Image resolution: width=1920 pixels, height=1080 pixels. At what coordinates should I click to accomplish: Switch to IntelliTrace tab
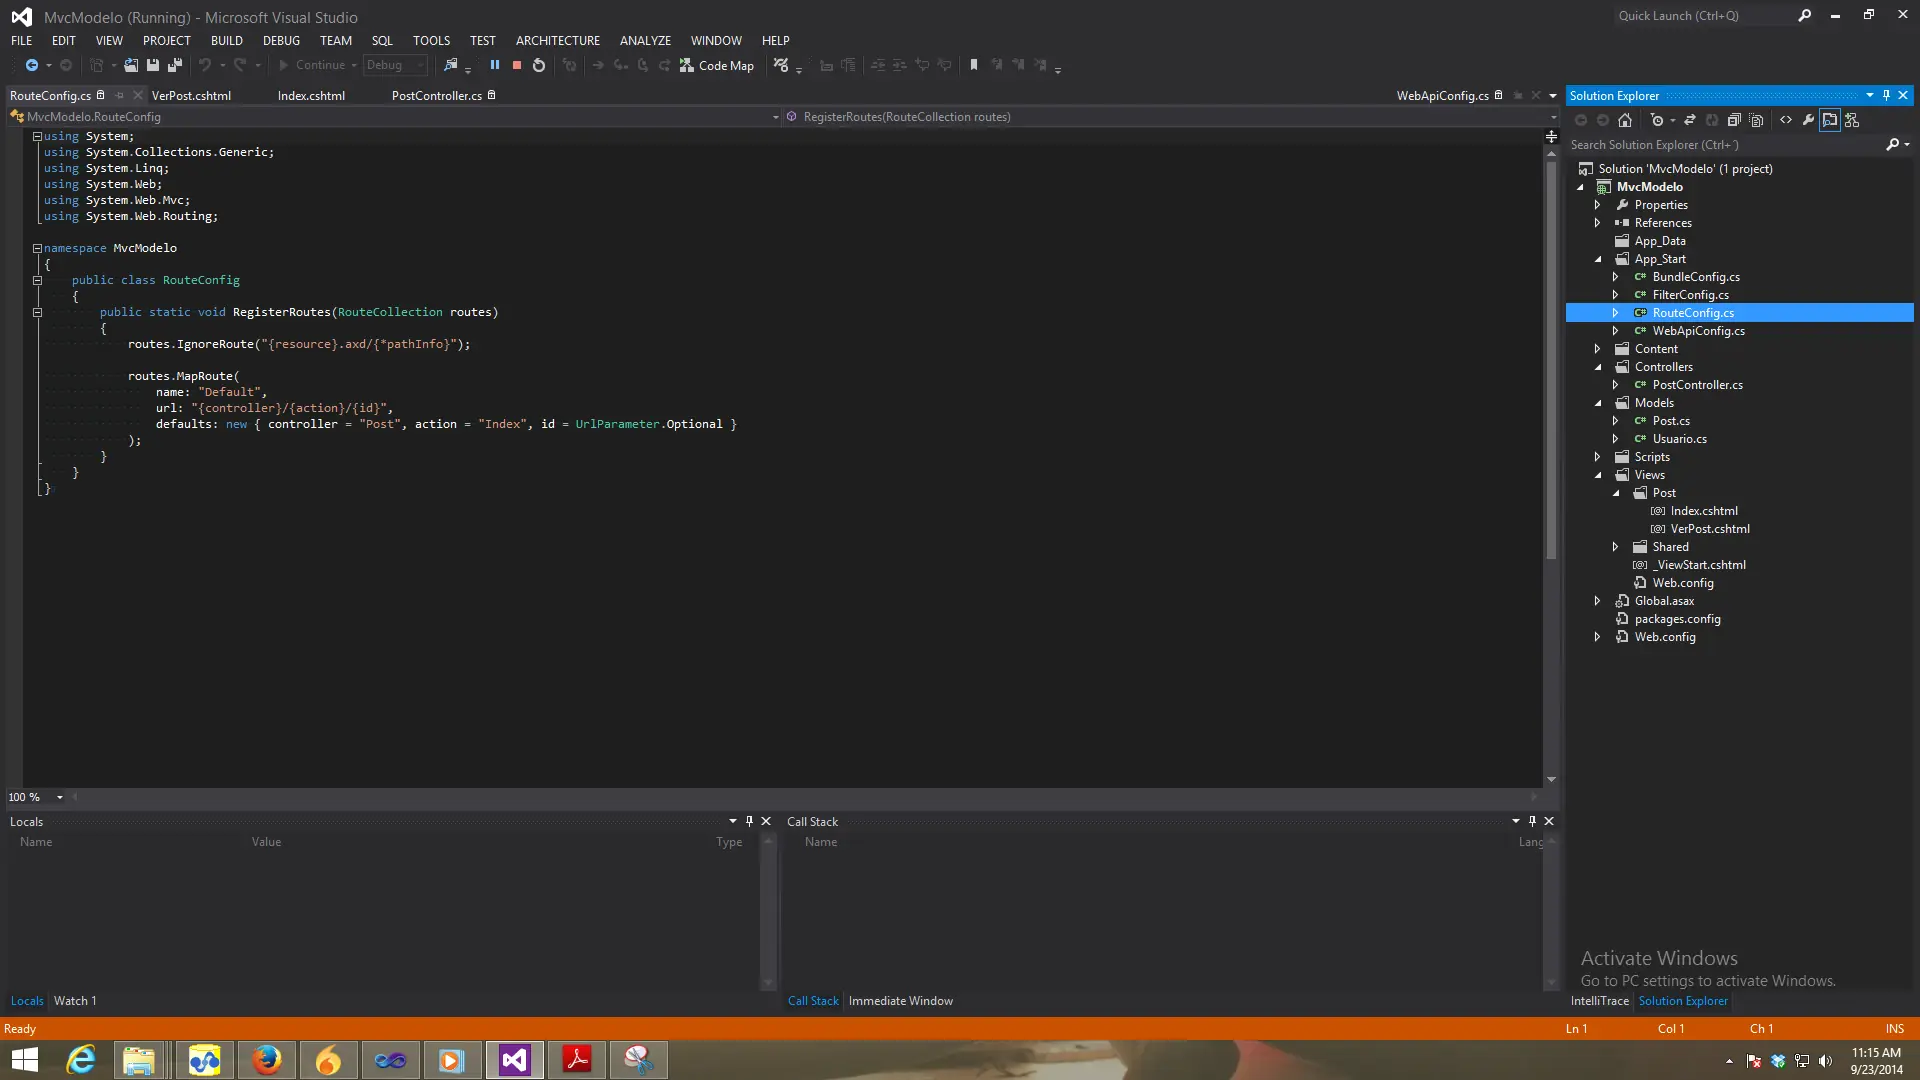(x=1599, y=1001)
